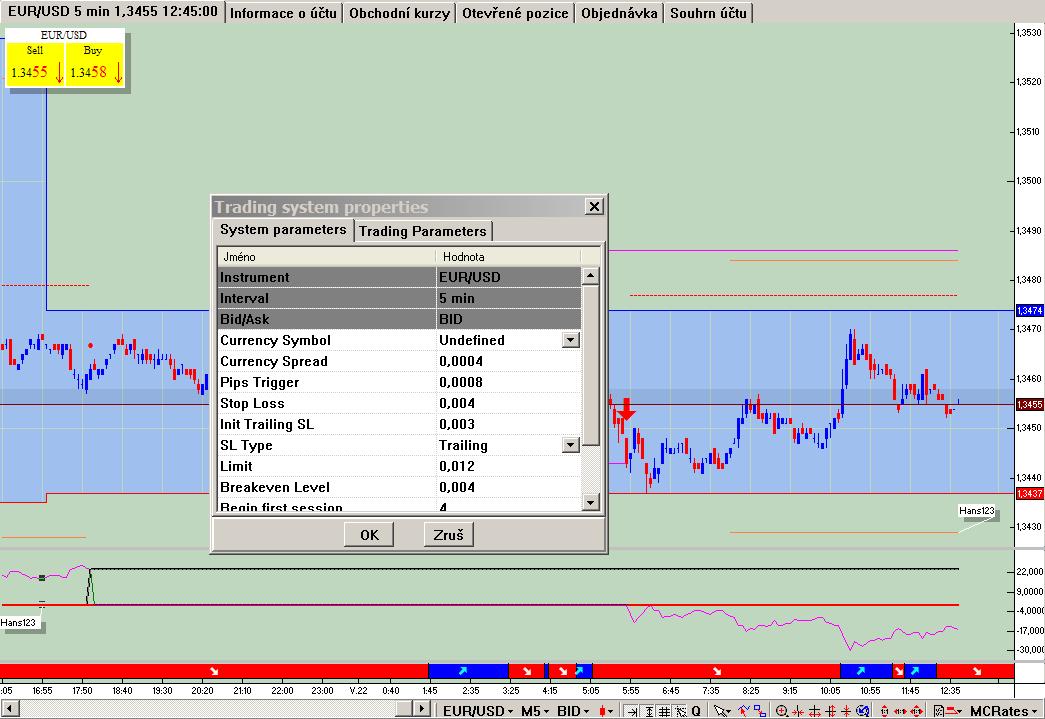Click the Hans123 label on price chart
The width and height of the screenshot is (1045, 719).
click(976, 511)
